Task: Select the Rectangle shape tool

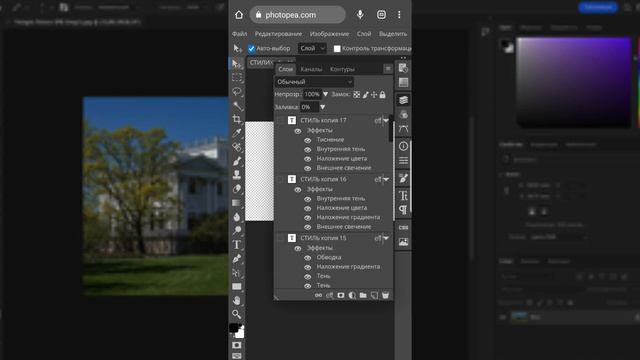Action: coord(237,287)
